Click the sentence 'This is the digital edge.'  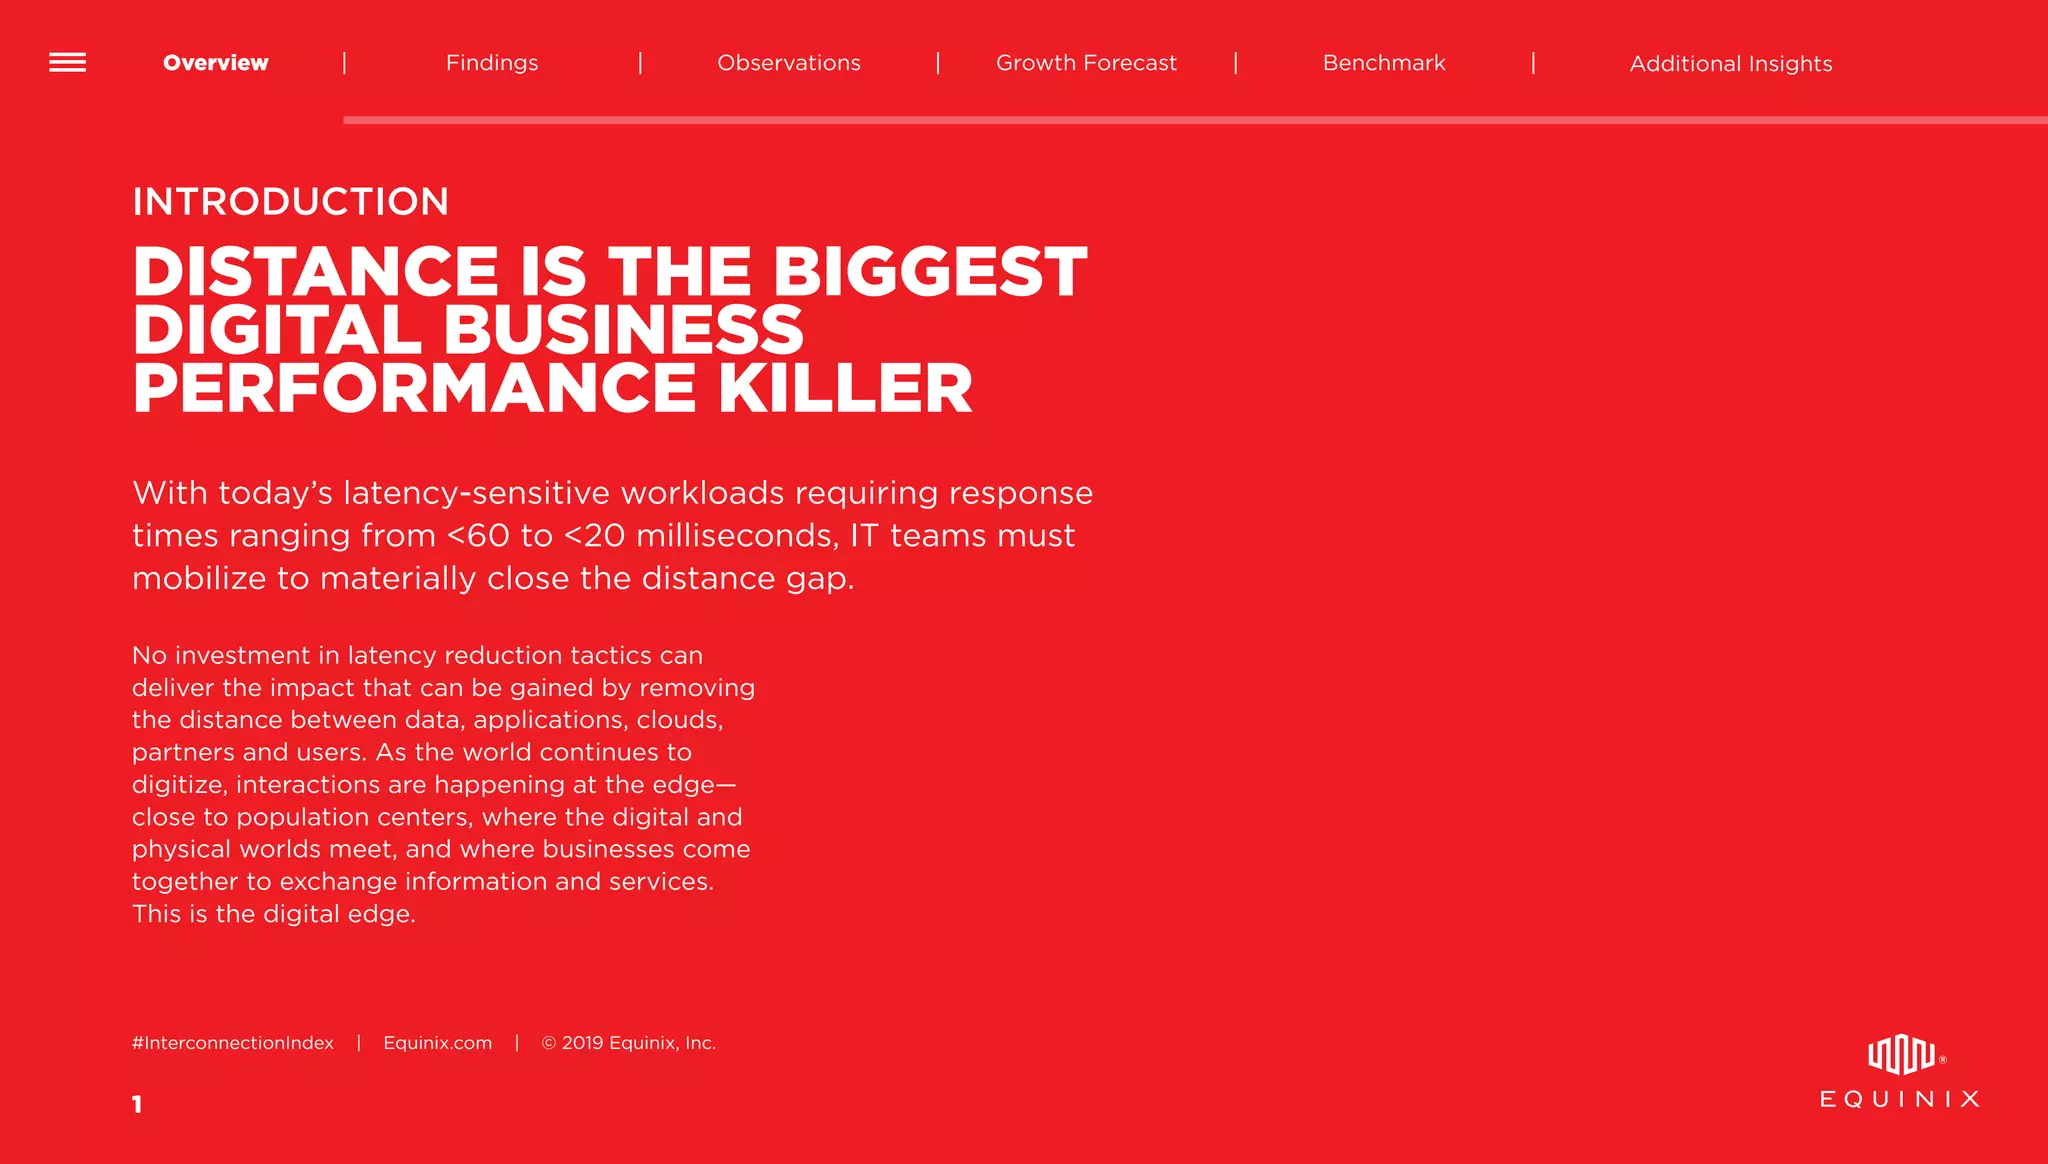coord(274,914)
